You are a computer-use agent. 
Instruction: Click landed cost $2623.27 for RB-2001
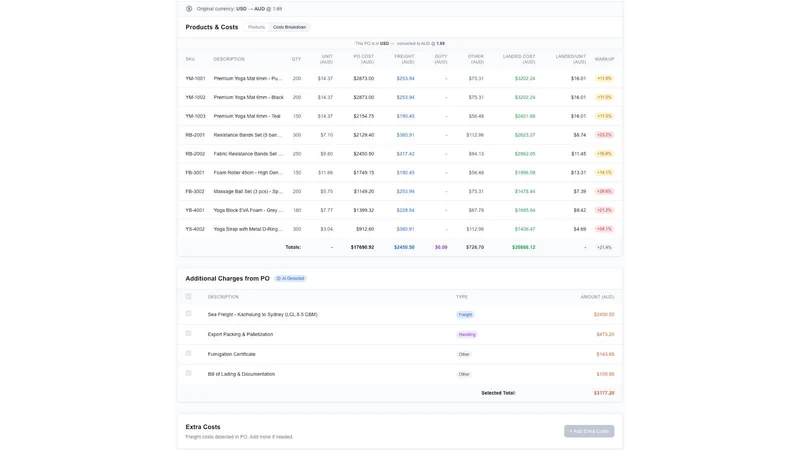(x=525, y=135)
